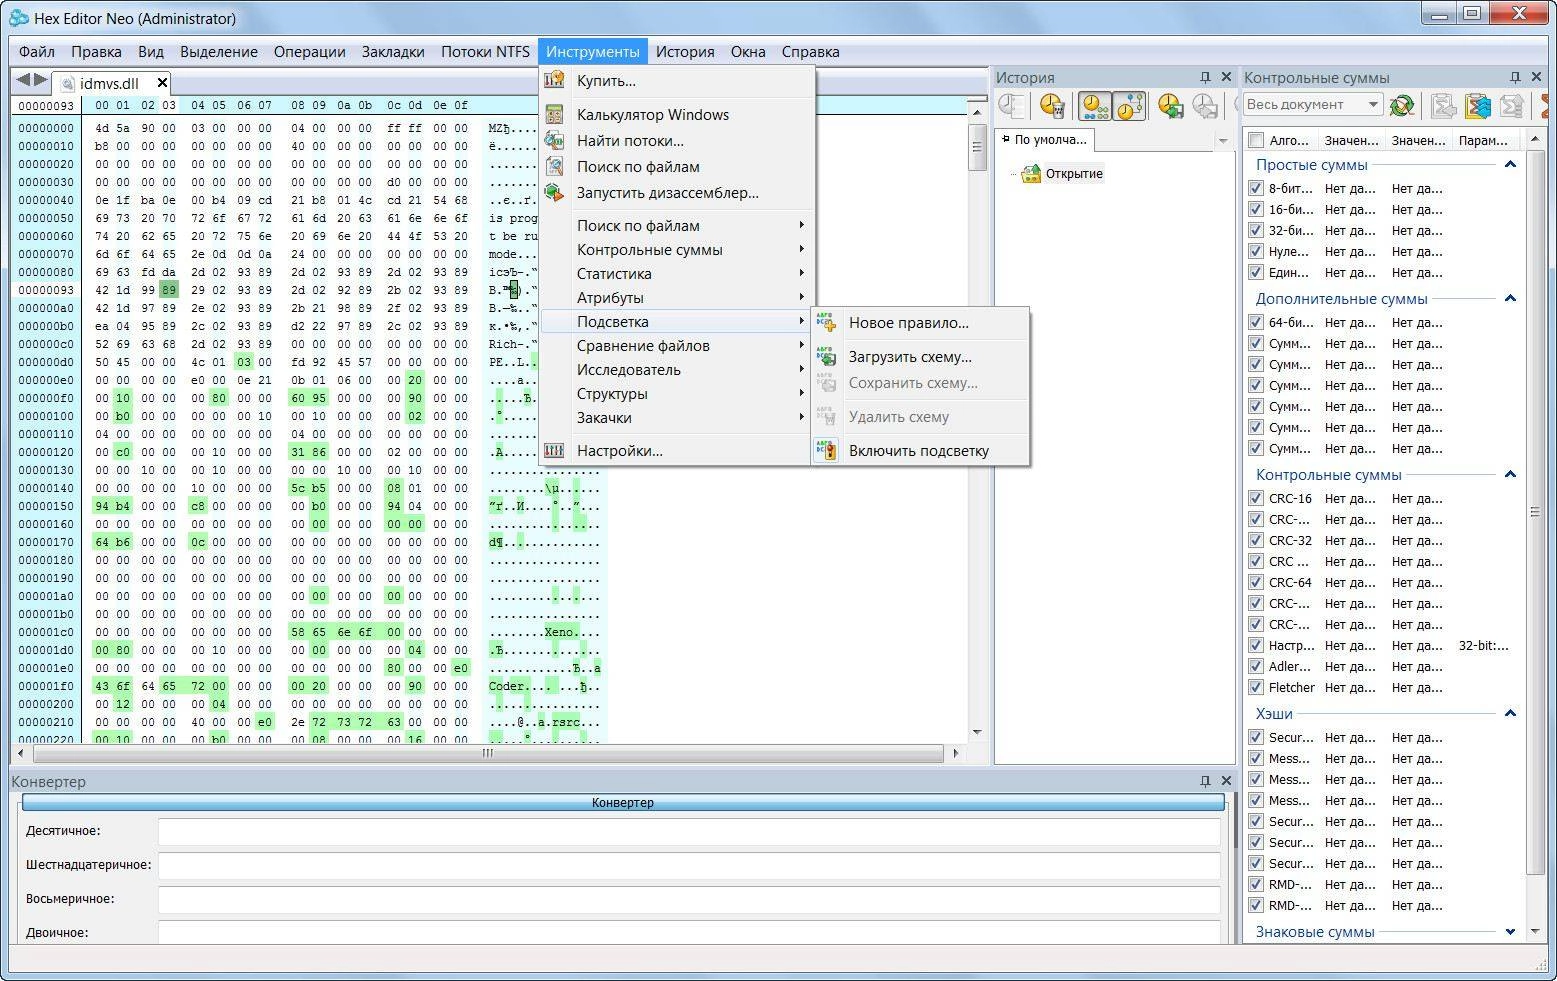Image resolution: width=1557 pixels, height=981 pixels.
Task: Close the История panel
Action: [x=1226, y=77]
